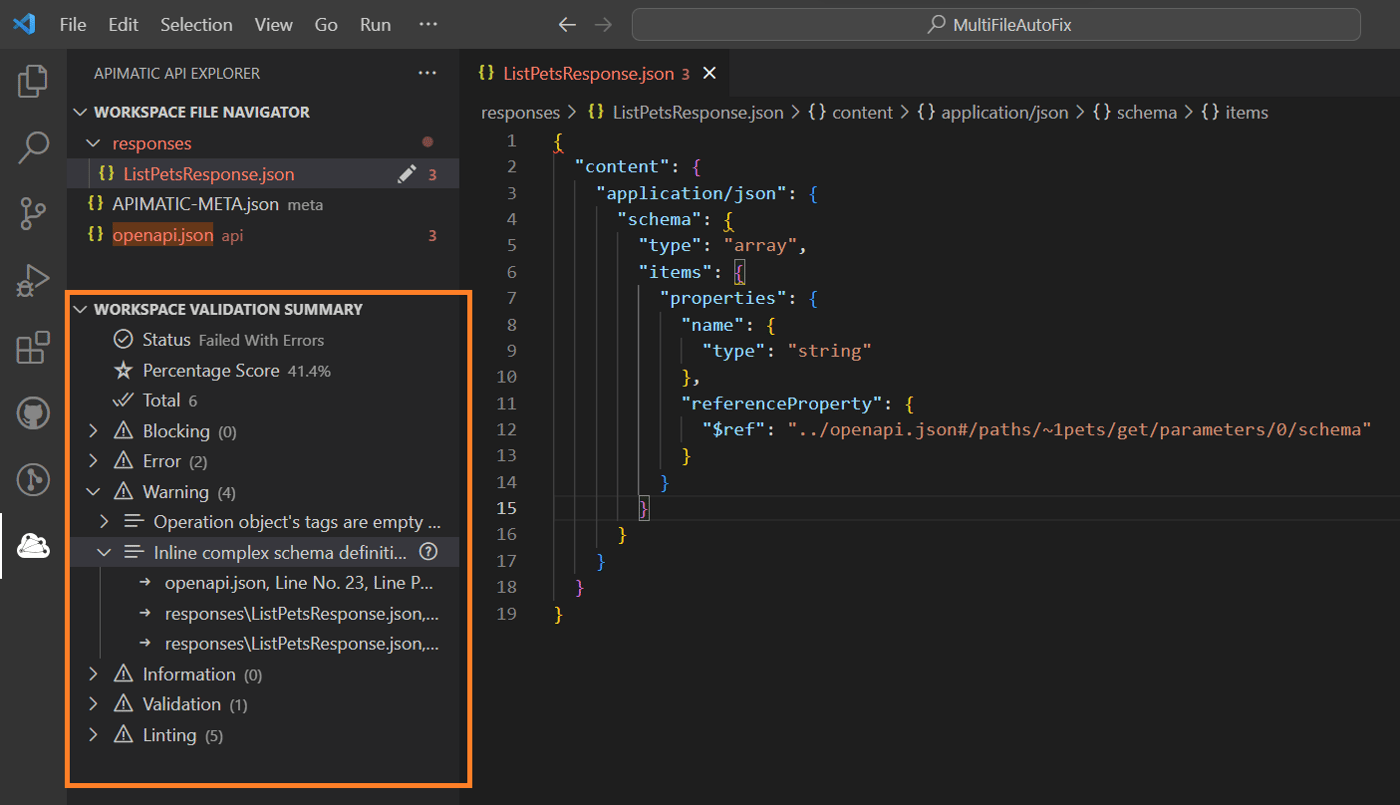The image size is (1400, 805).
Task: Open the Selection menu
Action: click(x=196, y=25)
